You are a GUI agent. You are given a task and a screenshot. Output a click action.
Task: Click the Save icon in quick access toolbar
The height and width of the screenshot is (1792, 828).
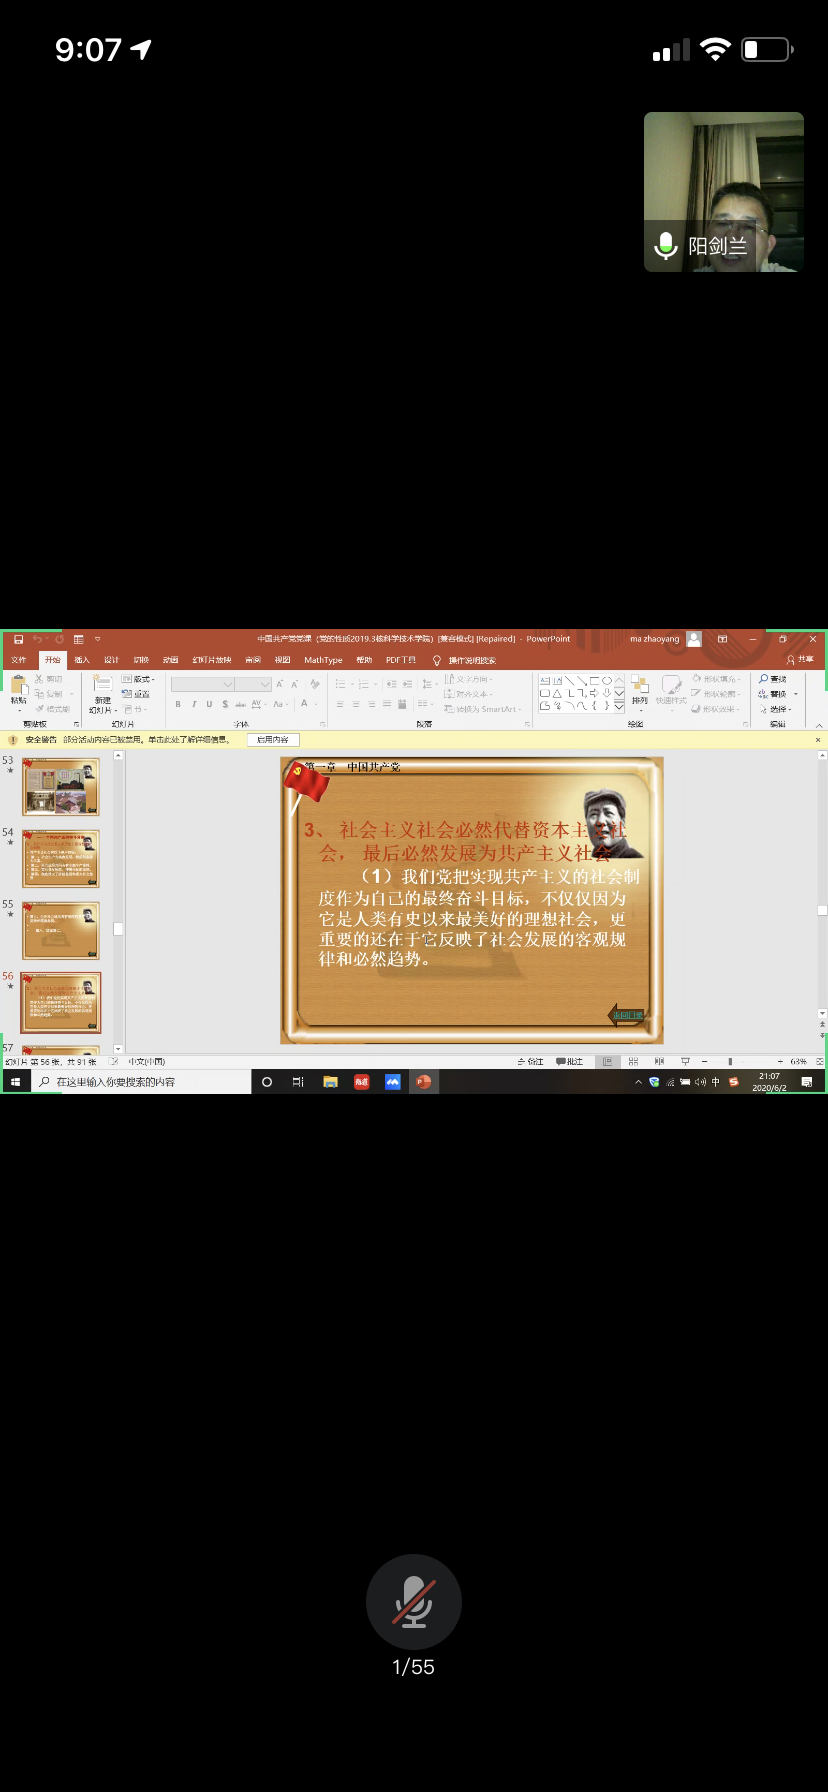(18, 639)
